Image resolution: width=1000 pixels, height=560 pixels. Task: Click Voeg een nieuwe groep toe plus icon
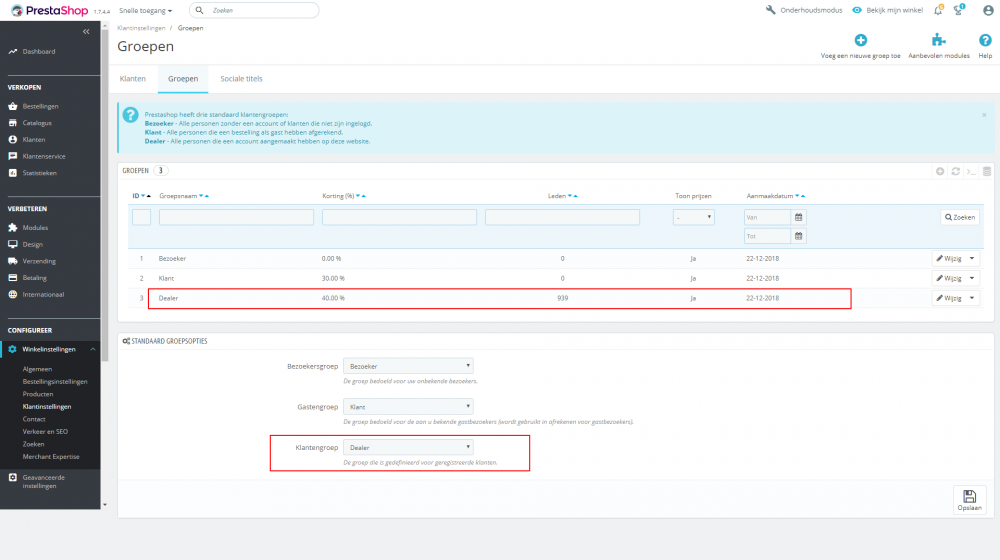[x=860, y=40]
